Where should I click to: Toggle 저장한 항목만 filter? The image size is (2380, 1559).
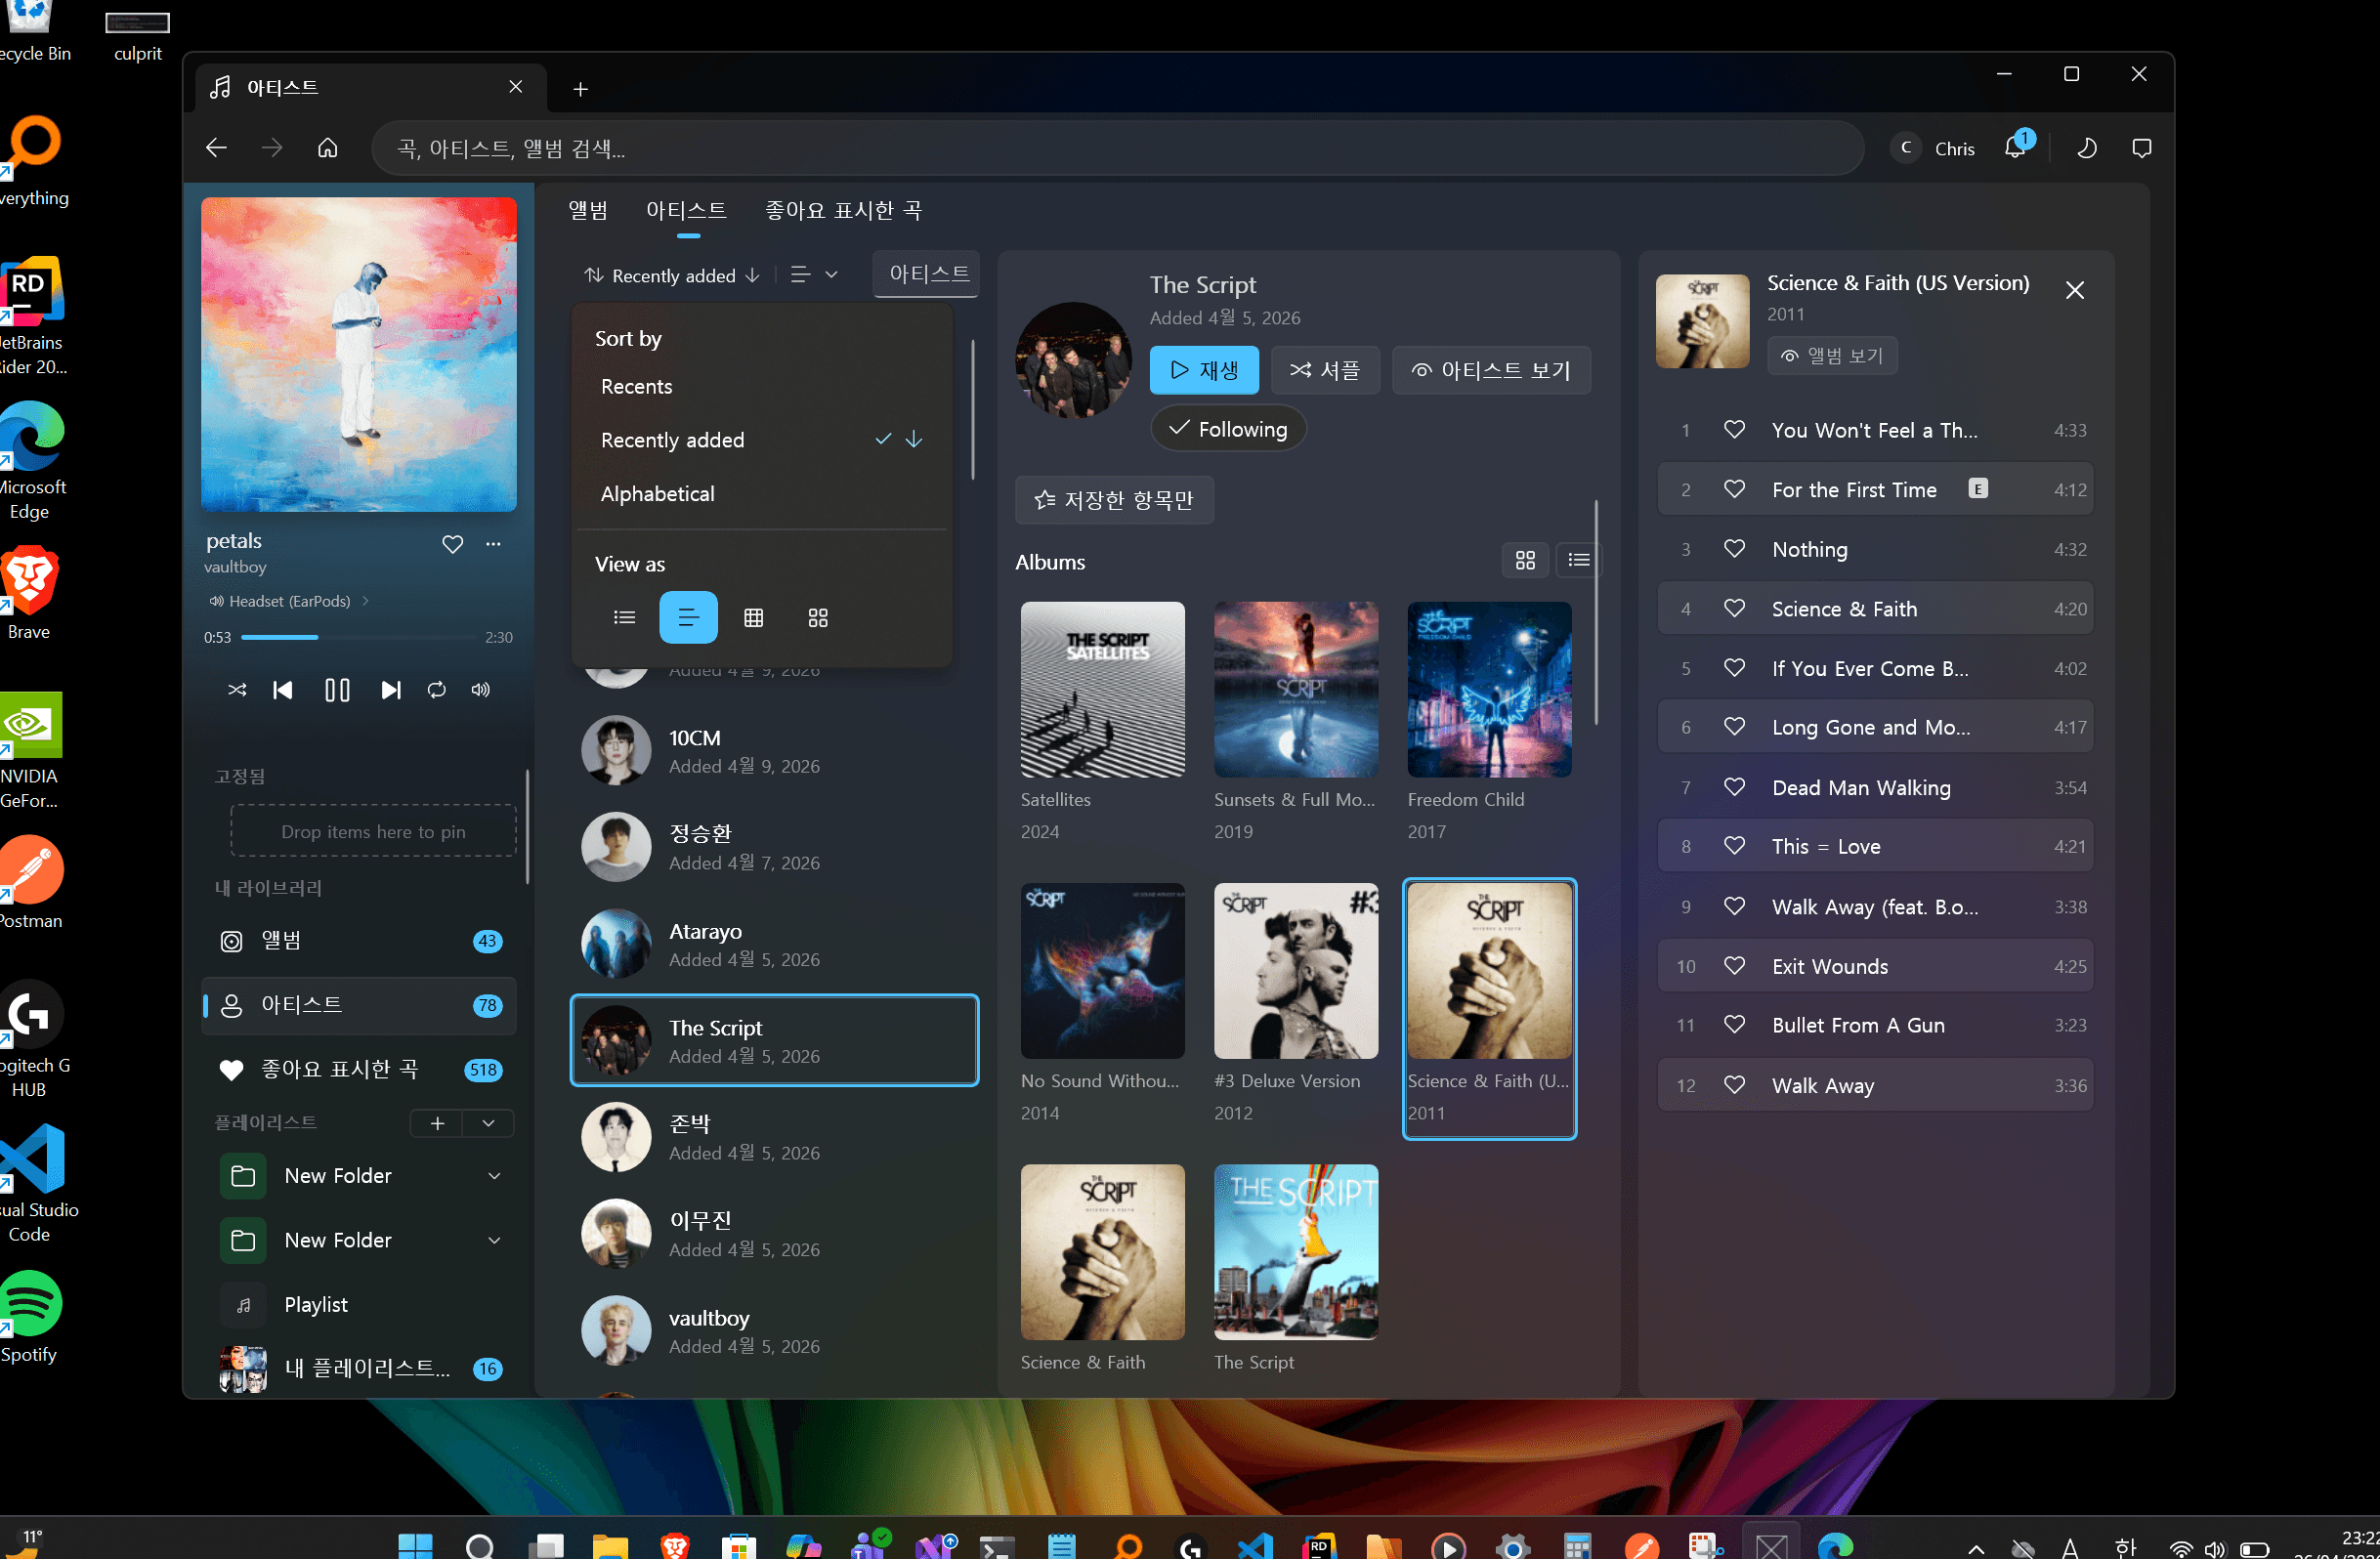coord(1115,500)
